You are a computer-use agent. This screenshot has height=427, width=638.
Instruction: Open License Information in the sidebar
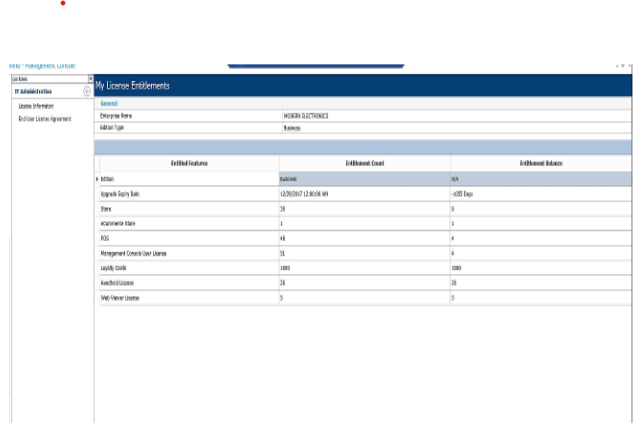pos(36,106)
